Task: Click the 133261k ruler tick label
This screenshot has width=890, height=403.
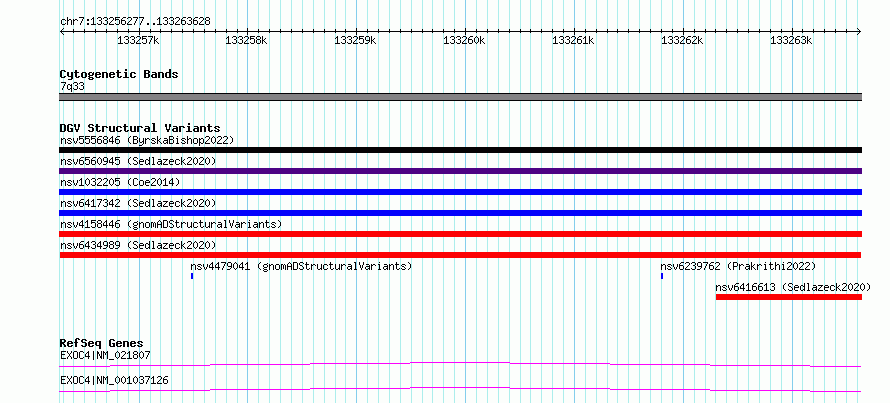Action: (573, 40)
